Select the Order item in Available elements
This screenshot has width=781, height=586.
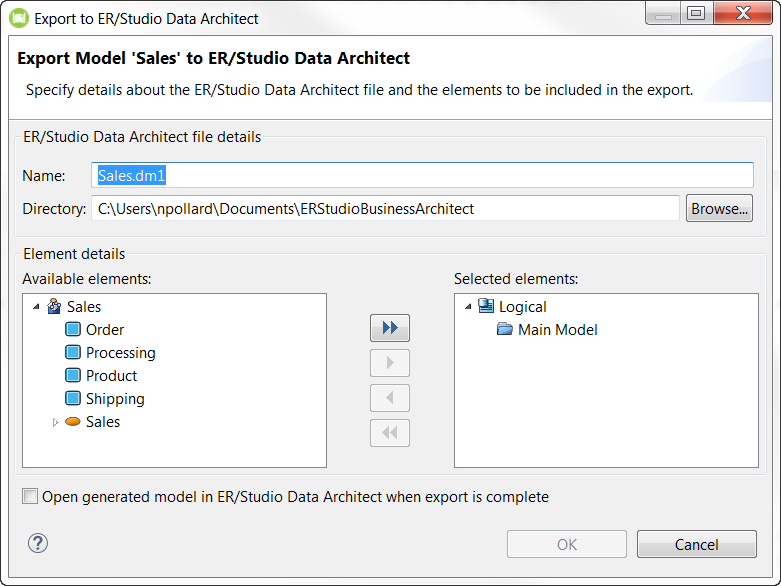tap(105, 330)
